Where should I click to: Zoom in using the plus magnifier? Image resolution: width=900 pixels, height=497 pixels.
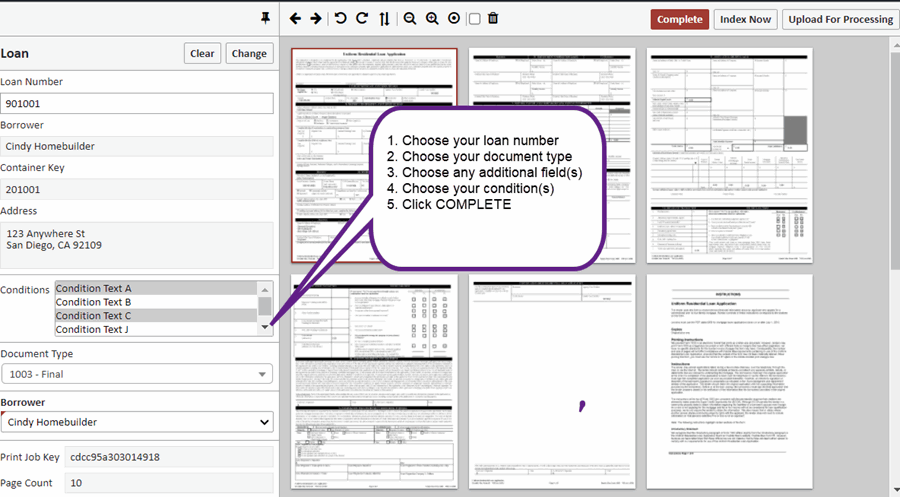[x=432, y=19]
